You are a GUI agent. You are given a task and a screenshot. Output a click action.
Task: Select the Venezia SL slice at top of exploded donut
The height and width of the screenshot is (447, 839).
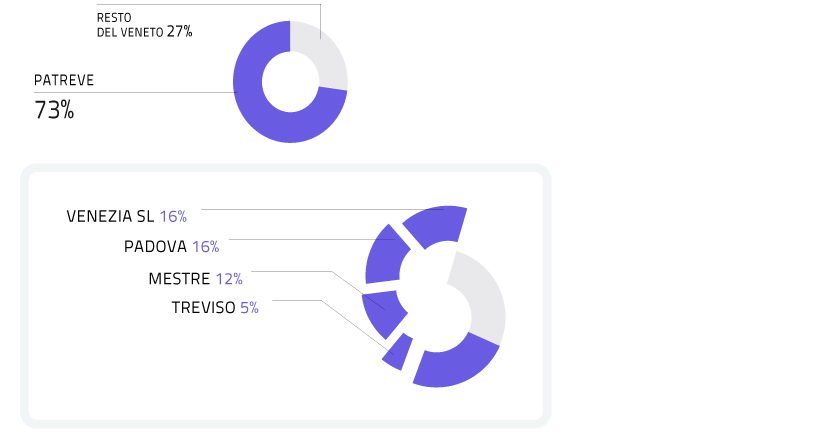click(439, 224)
